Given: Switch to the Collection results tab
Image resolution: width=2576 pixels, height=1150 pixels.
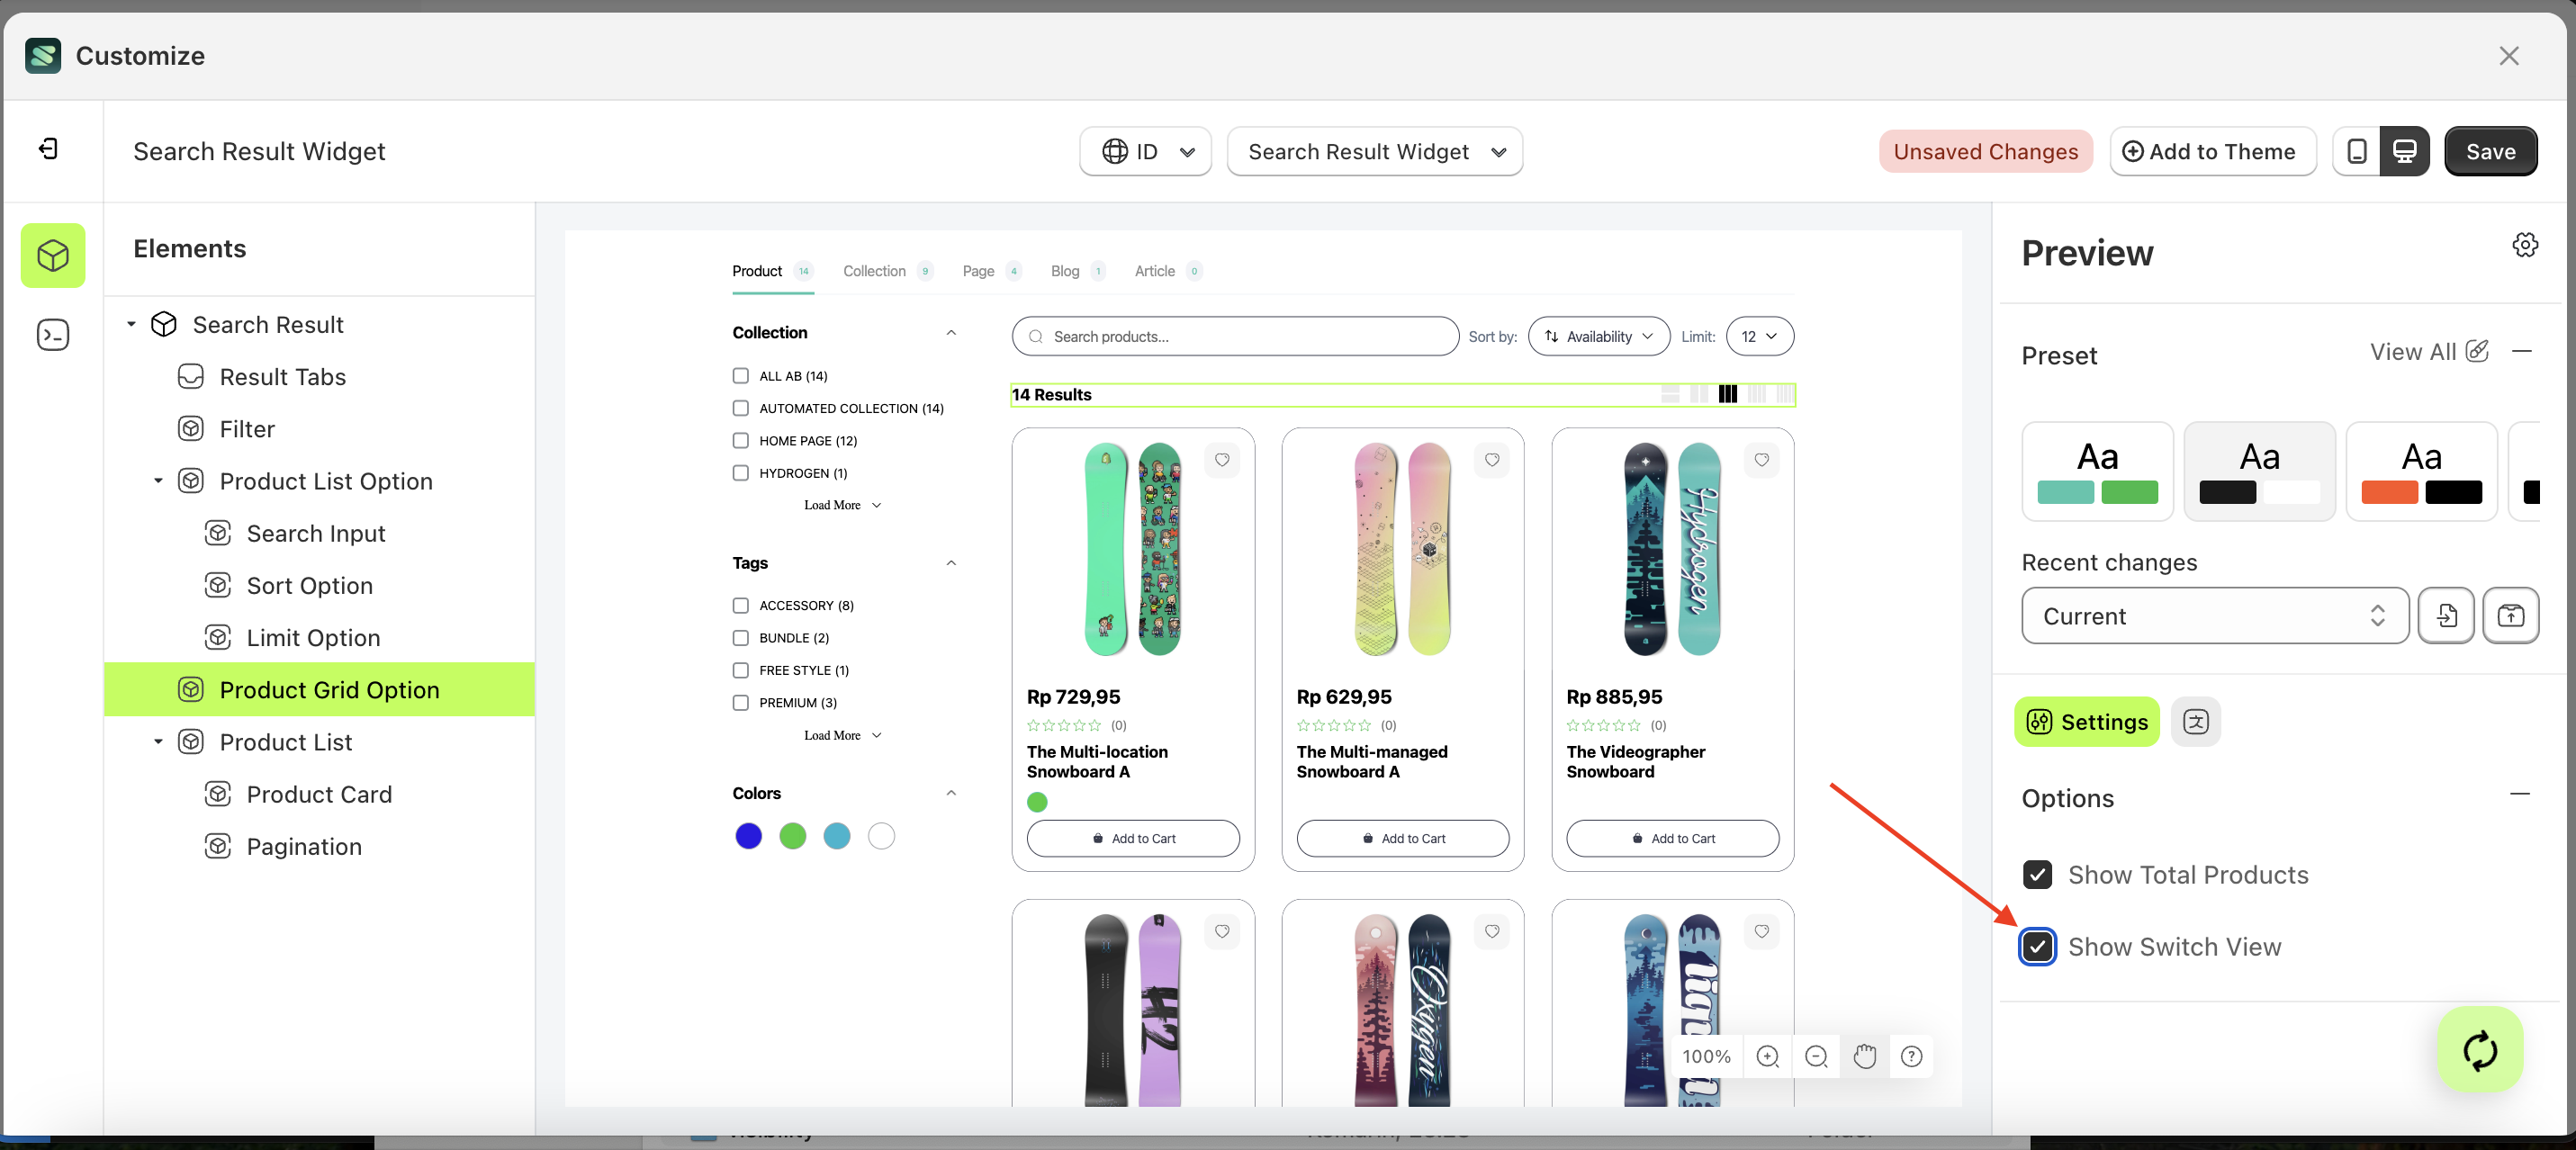Looking at the screenshot, I should tap(876, 270).
